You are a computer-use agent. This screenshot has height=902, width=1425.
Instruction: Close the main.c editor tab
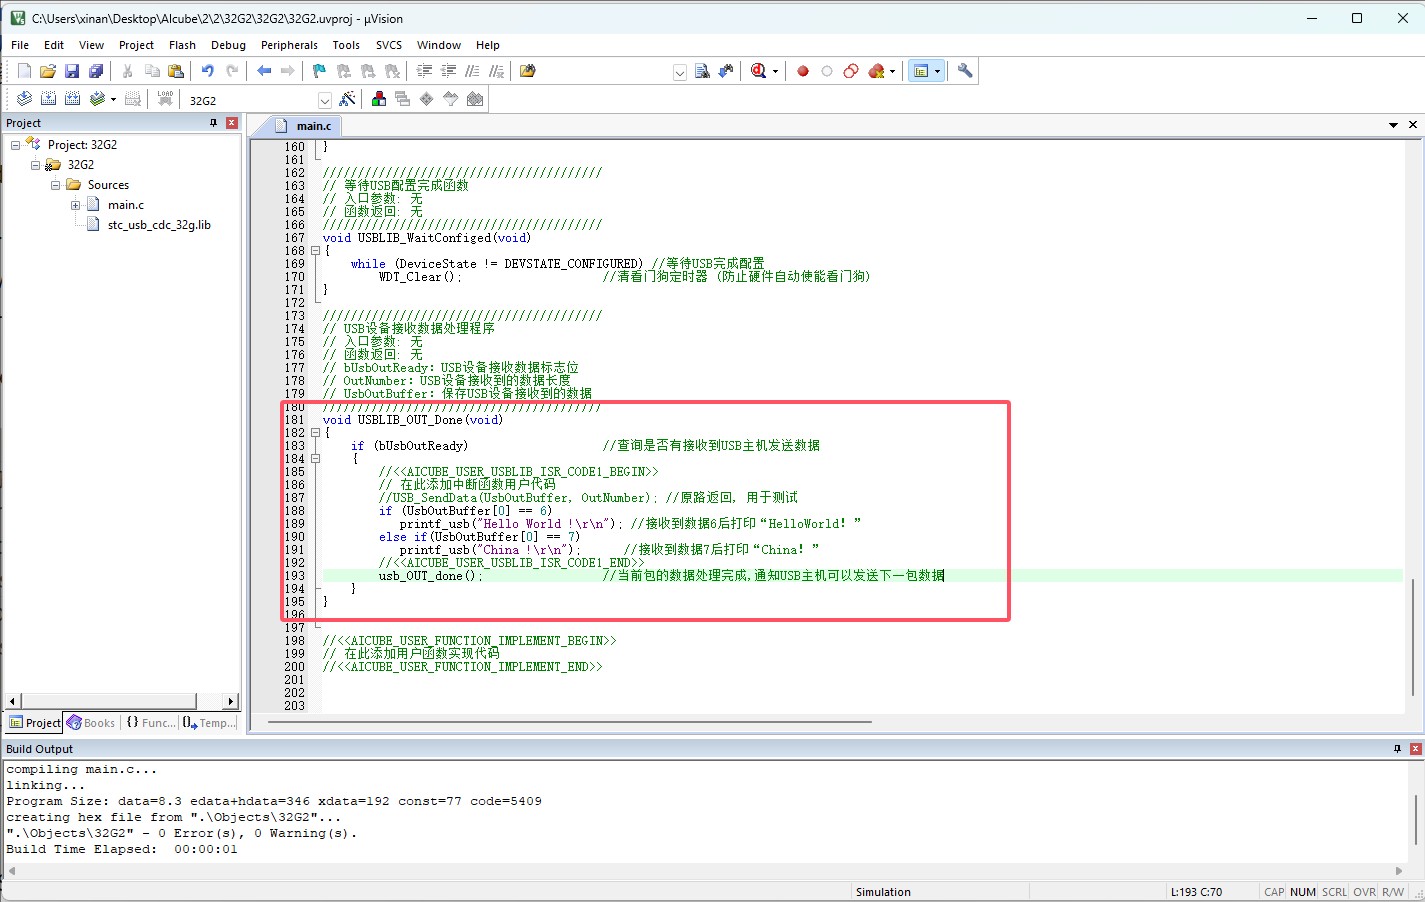(1413, 125)
